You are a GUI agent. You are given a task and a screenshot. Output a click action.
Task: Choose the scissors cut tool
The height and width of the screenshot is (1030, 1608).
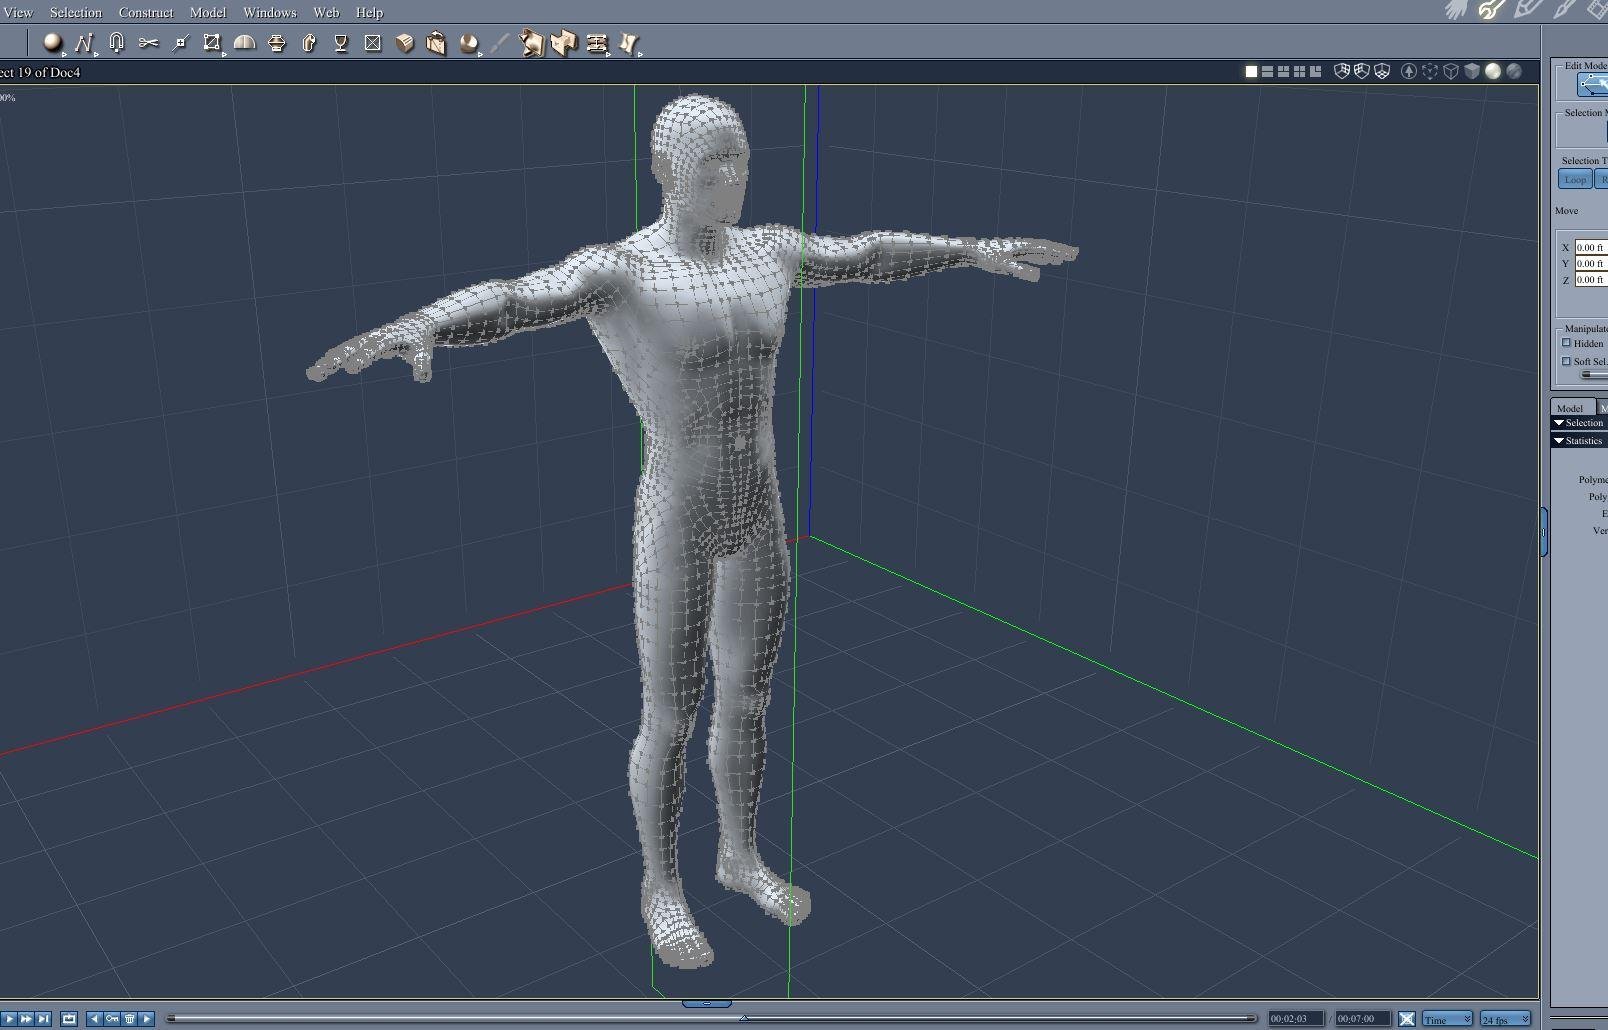click(x=148, y=43)
